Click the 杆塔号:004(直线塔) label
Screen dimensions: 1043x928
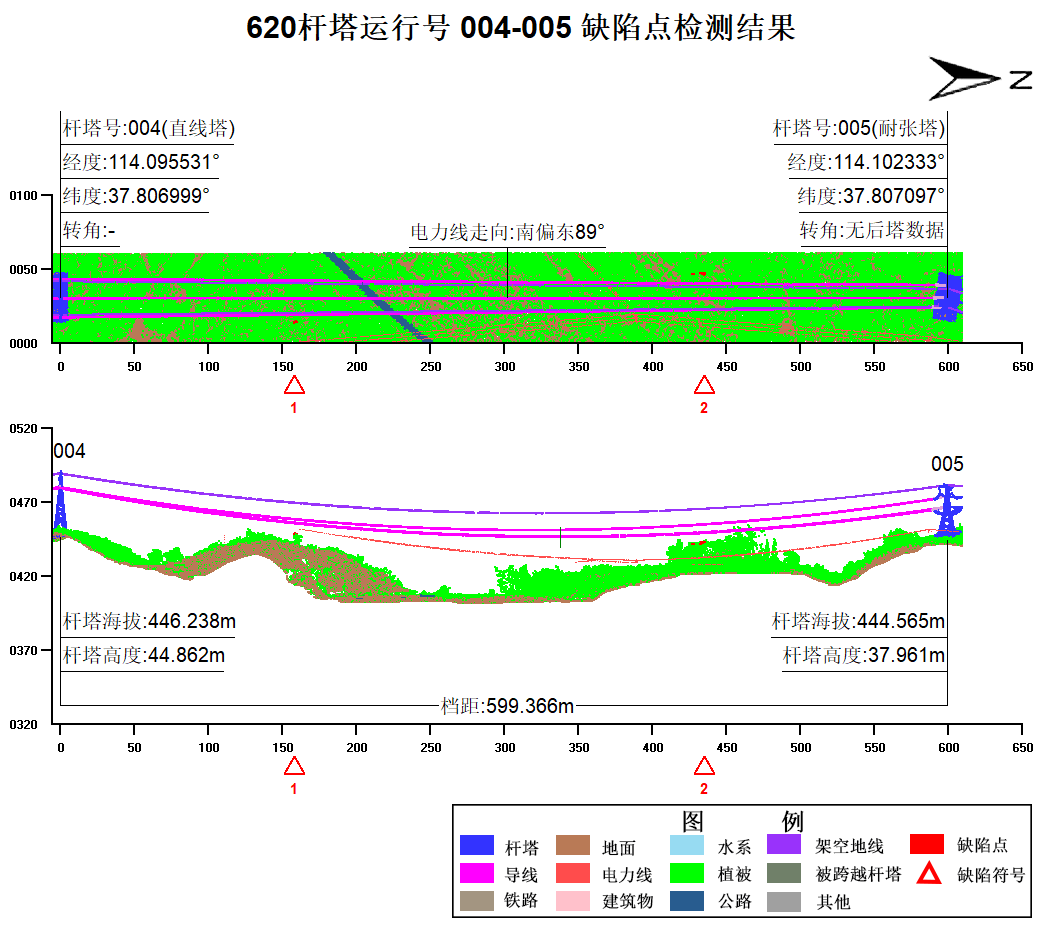[x=148, y=128]
